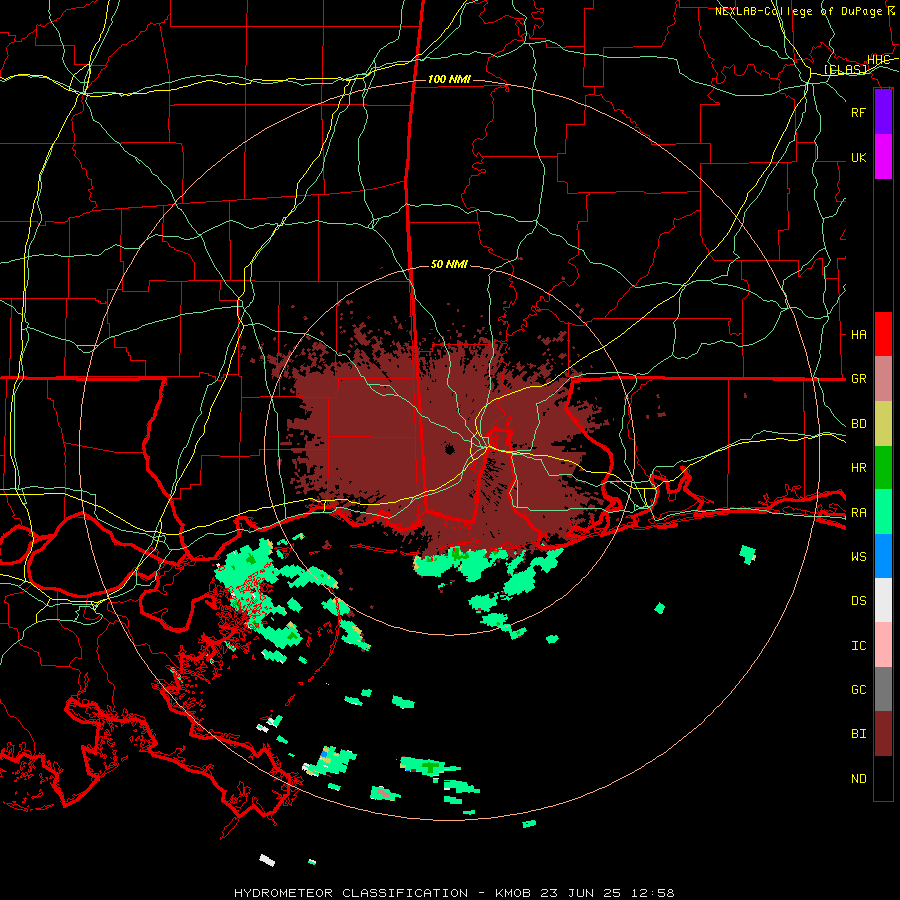This screenshot has height=900, width=900.
Task: Click the 'RF' legend label
Action: click(858, 112)
